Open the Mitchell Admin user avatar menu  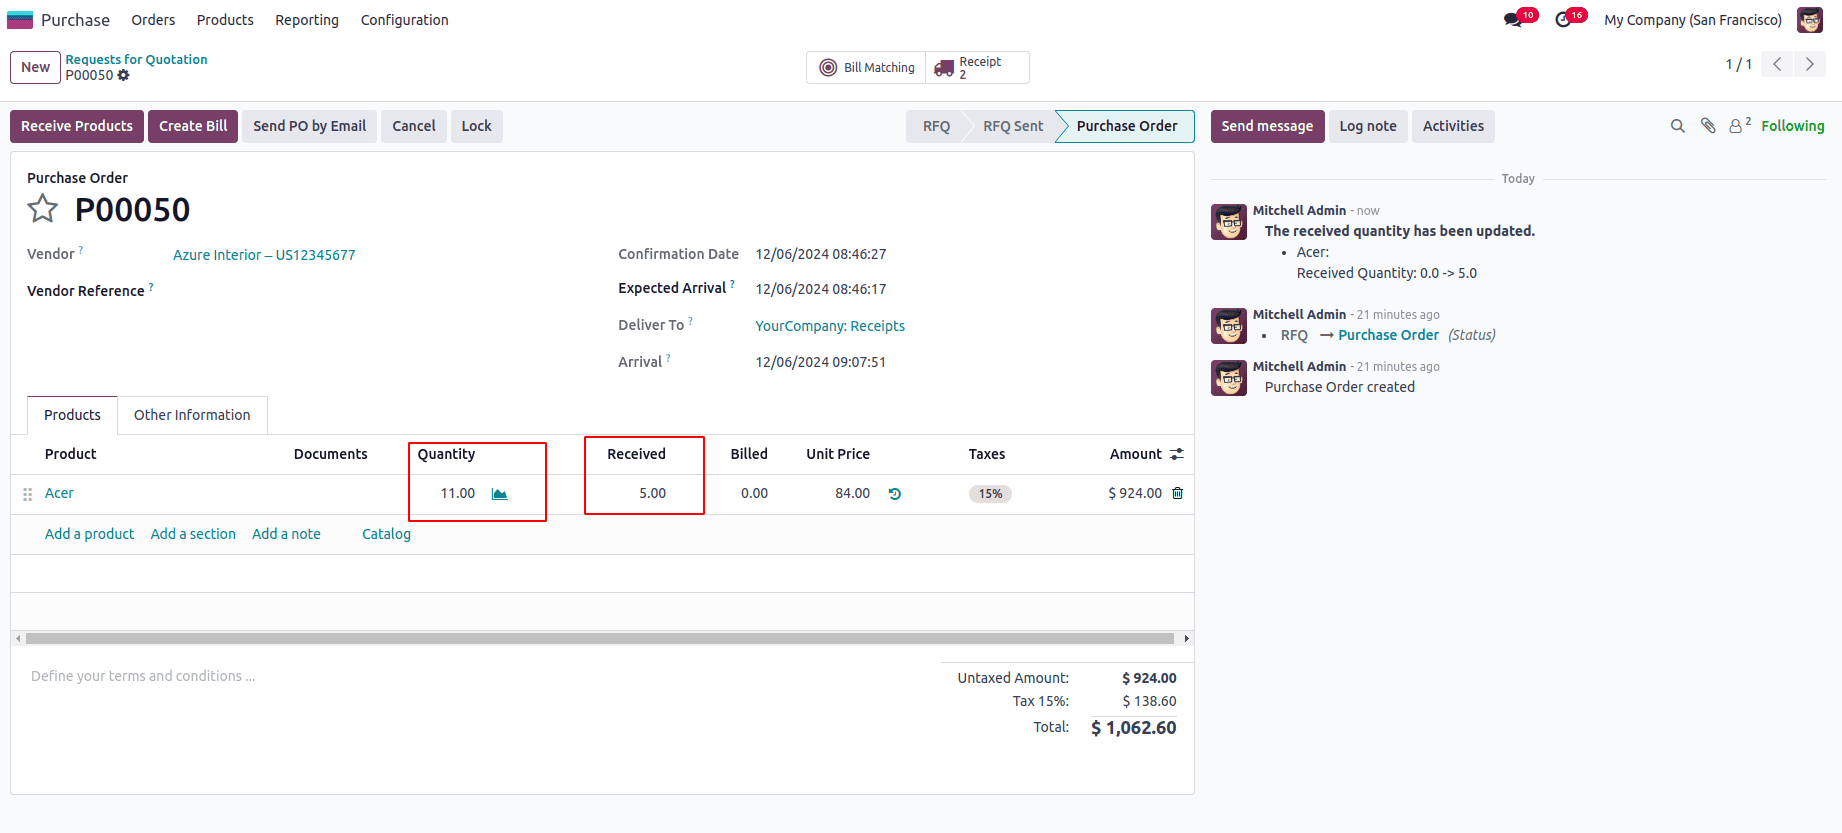(1810, 20)
